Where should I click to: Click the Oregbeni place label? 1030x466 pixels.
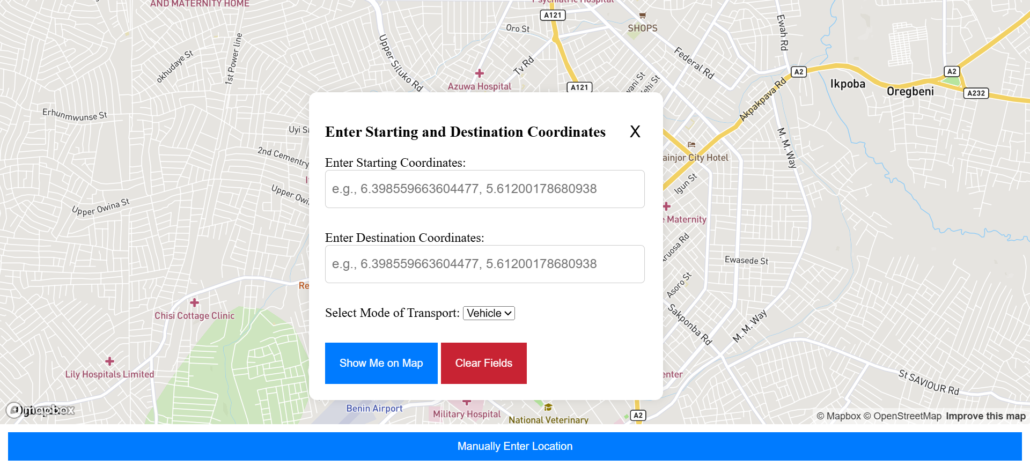click(x=910, y=91)
